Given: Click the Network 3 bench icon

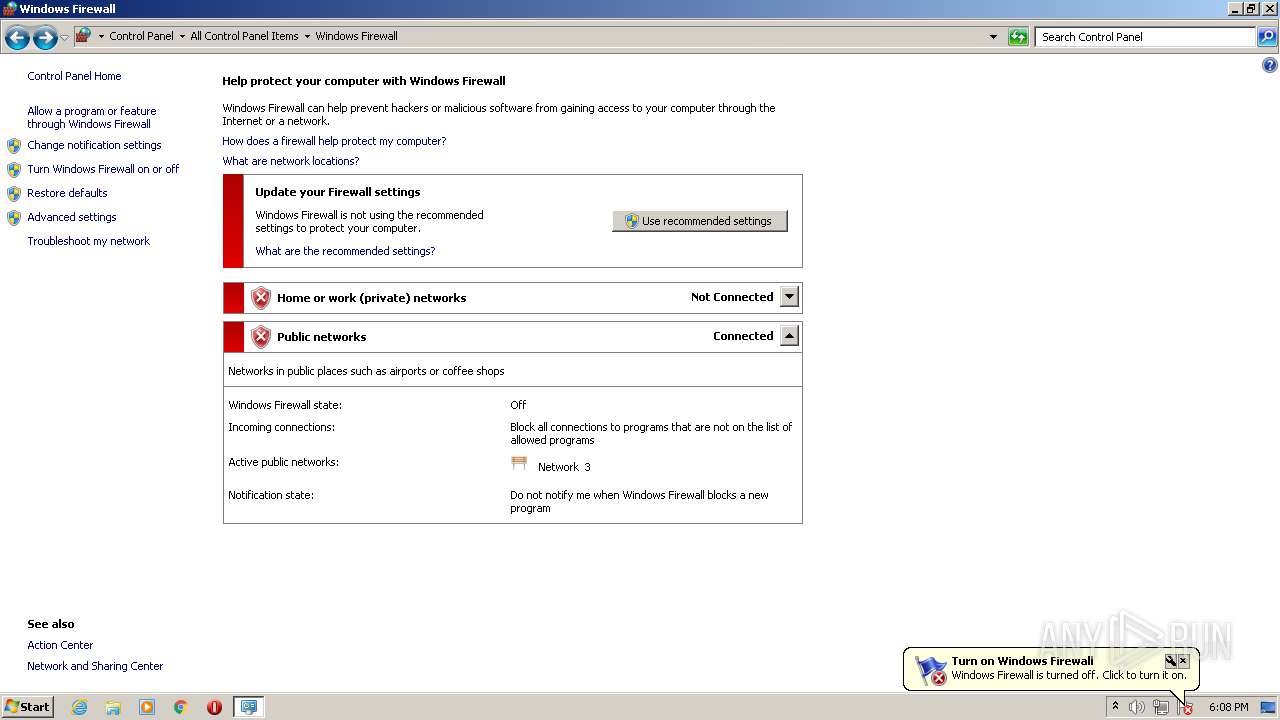Looking at the screenshot, I should pyautogui.click(x=519, y=463).
